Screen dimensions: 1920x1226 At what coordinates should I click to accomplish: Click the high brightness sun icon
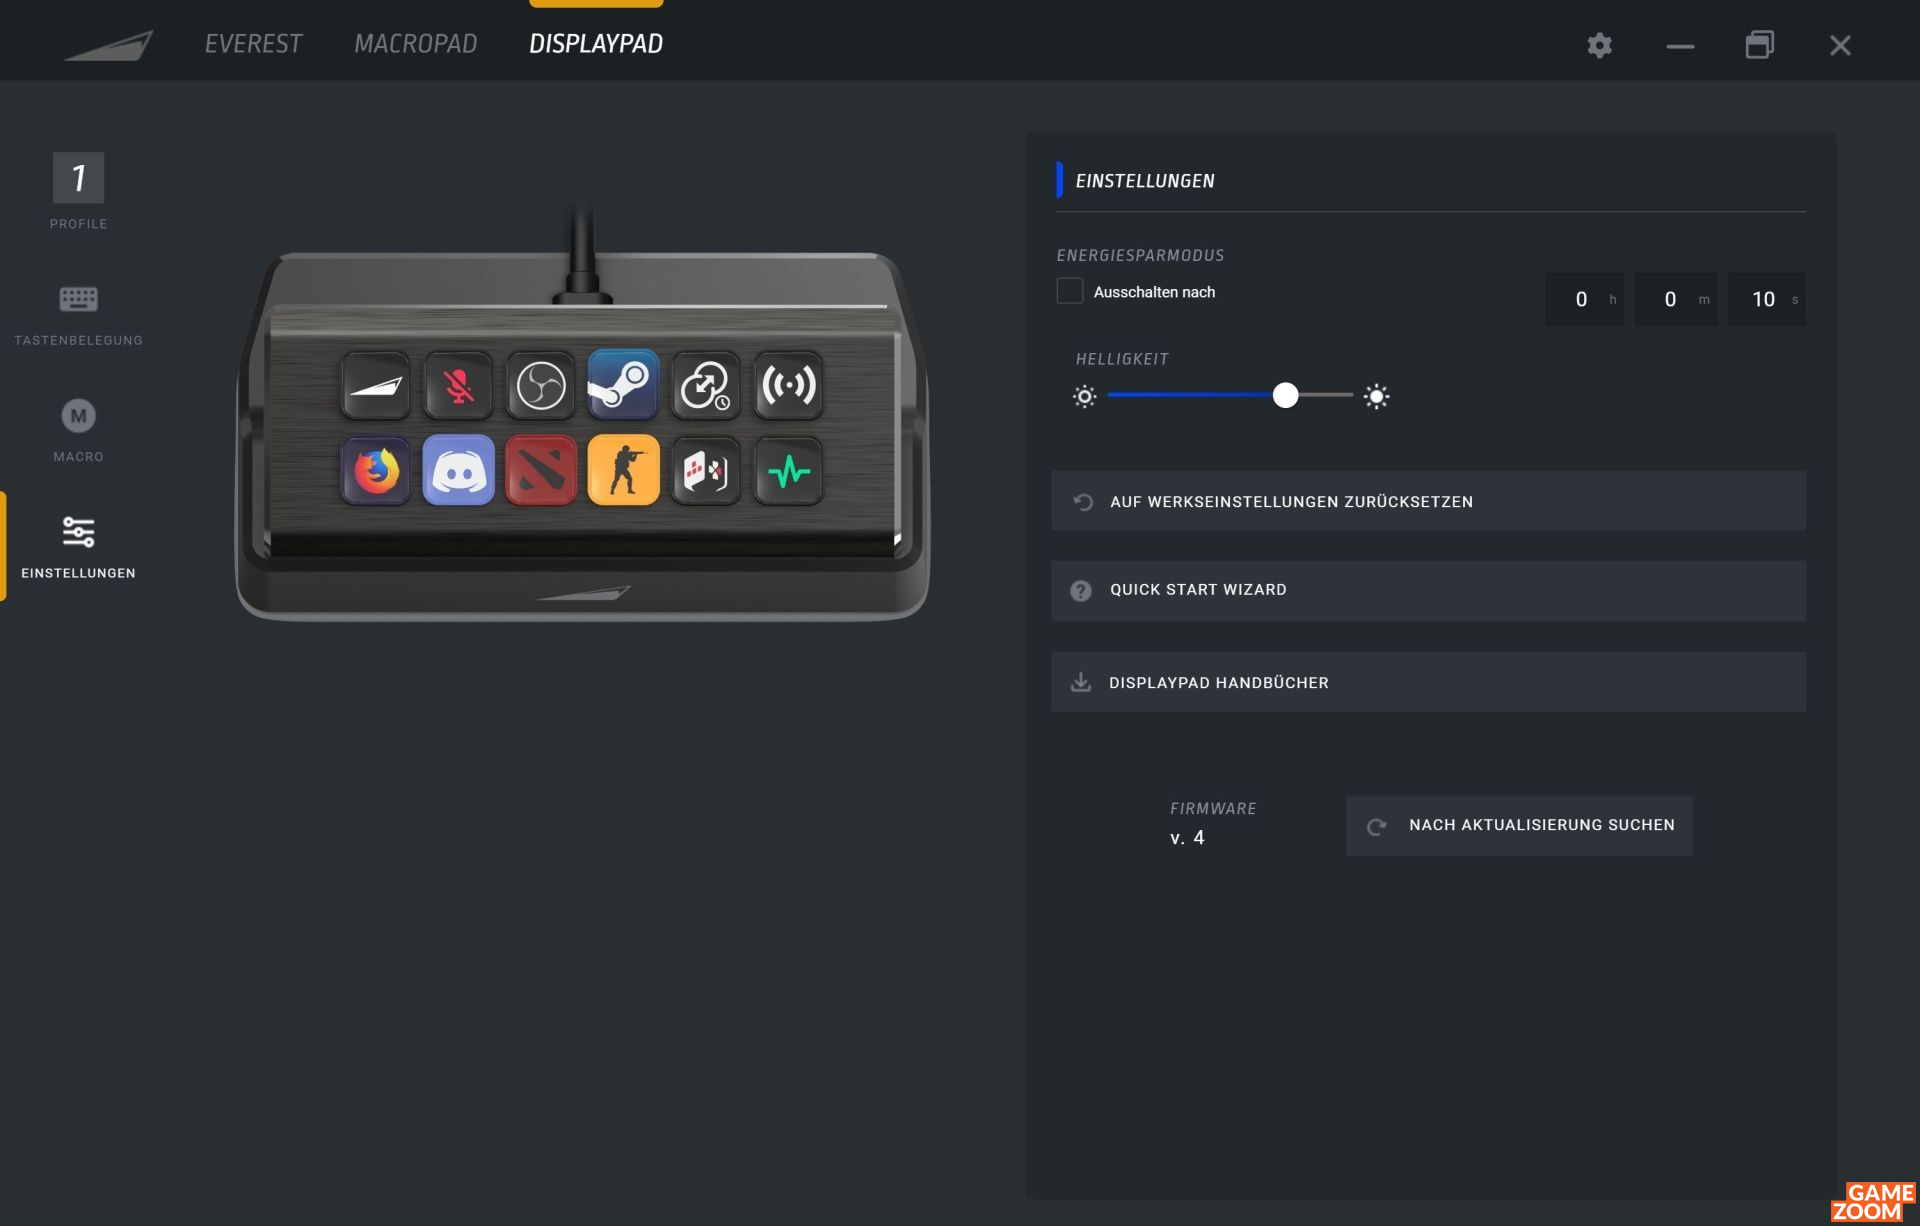(1377, 397)
